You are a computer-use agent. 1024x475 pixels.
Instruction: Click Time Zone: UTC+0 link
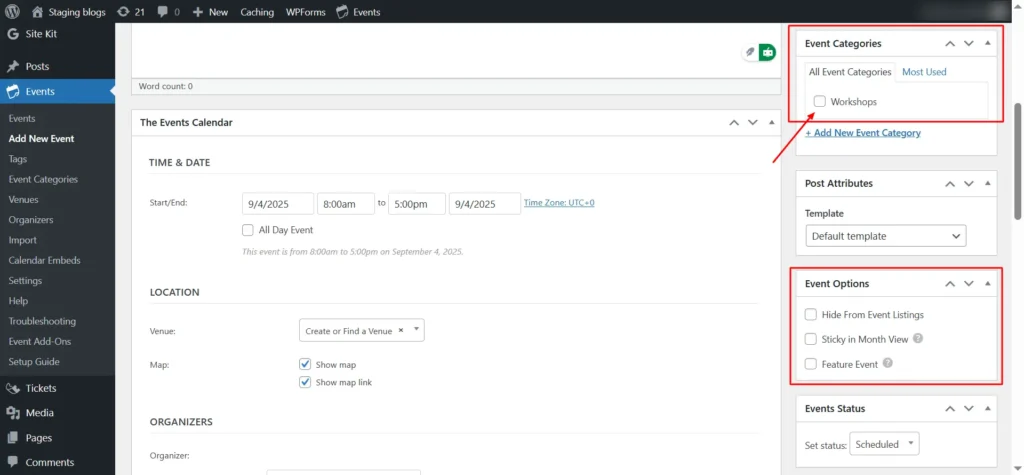(559, 203)
